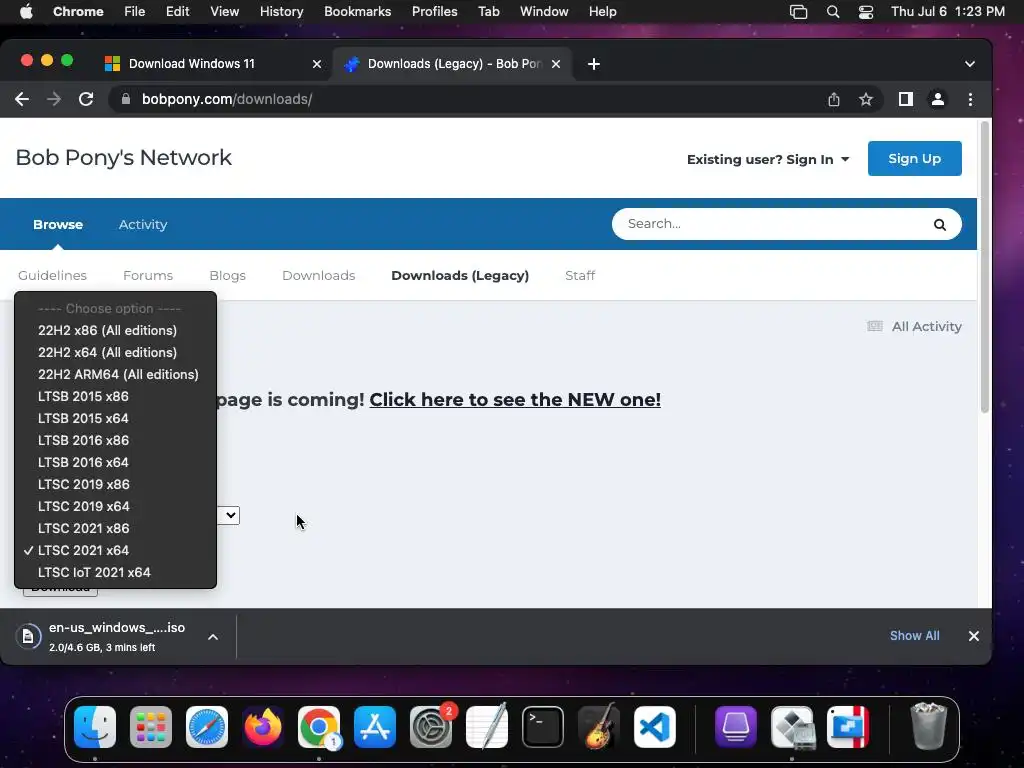Open the Browse nav tab
This screenshot has width=1024, height=768.
[x=58, y=225]
